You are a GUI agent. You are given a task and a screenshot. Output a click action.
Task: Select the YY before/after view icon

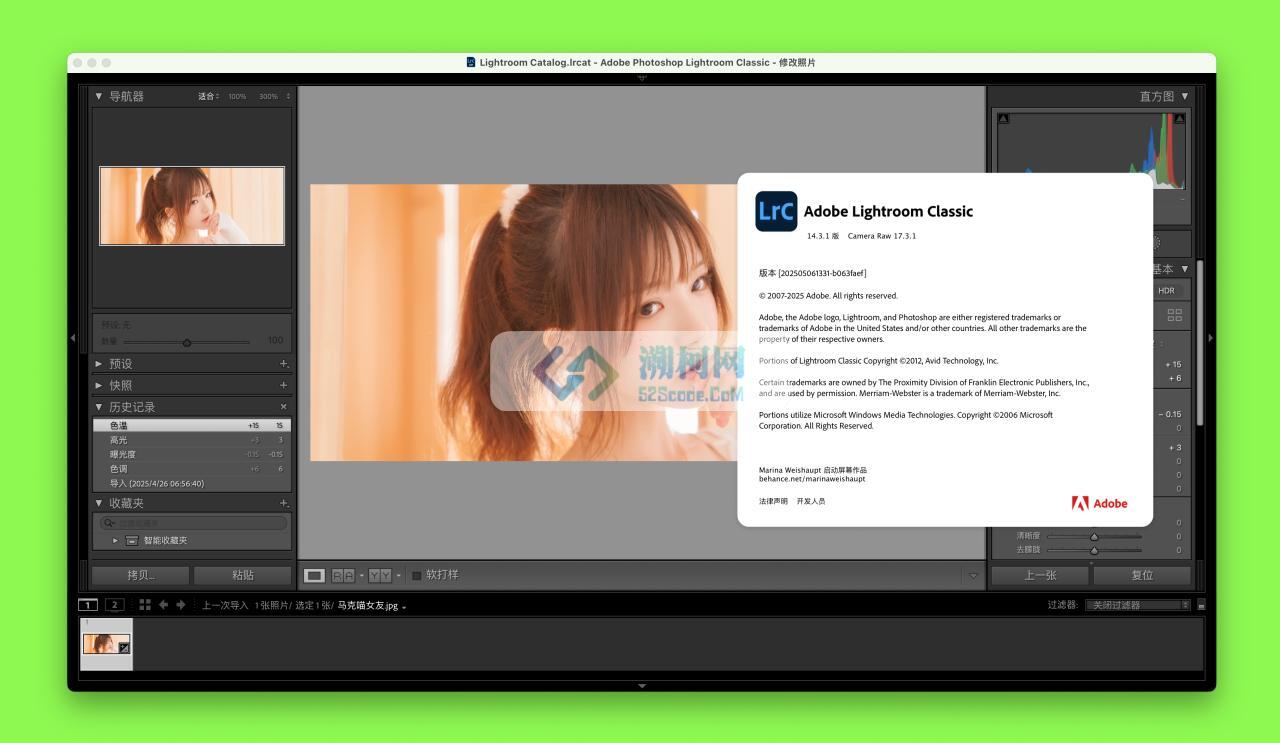[380, 575]
